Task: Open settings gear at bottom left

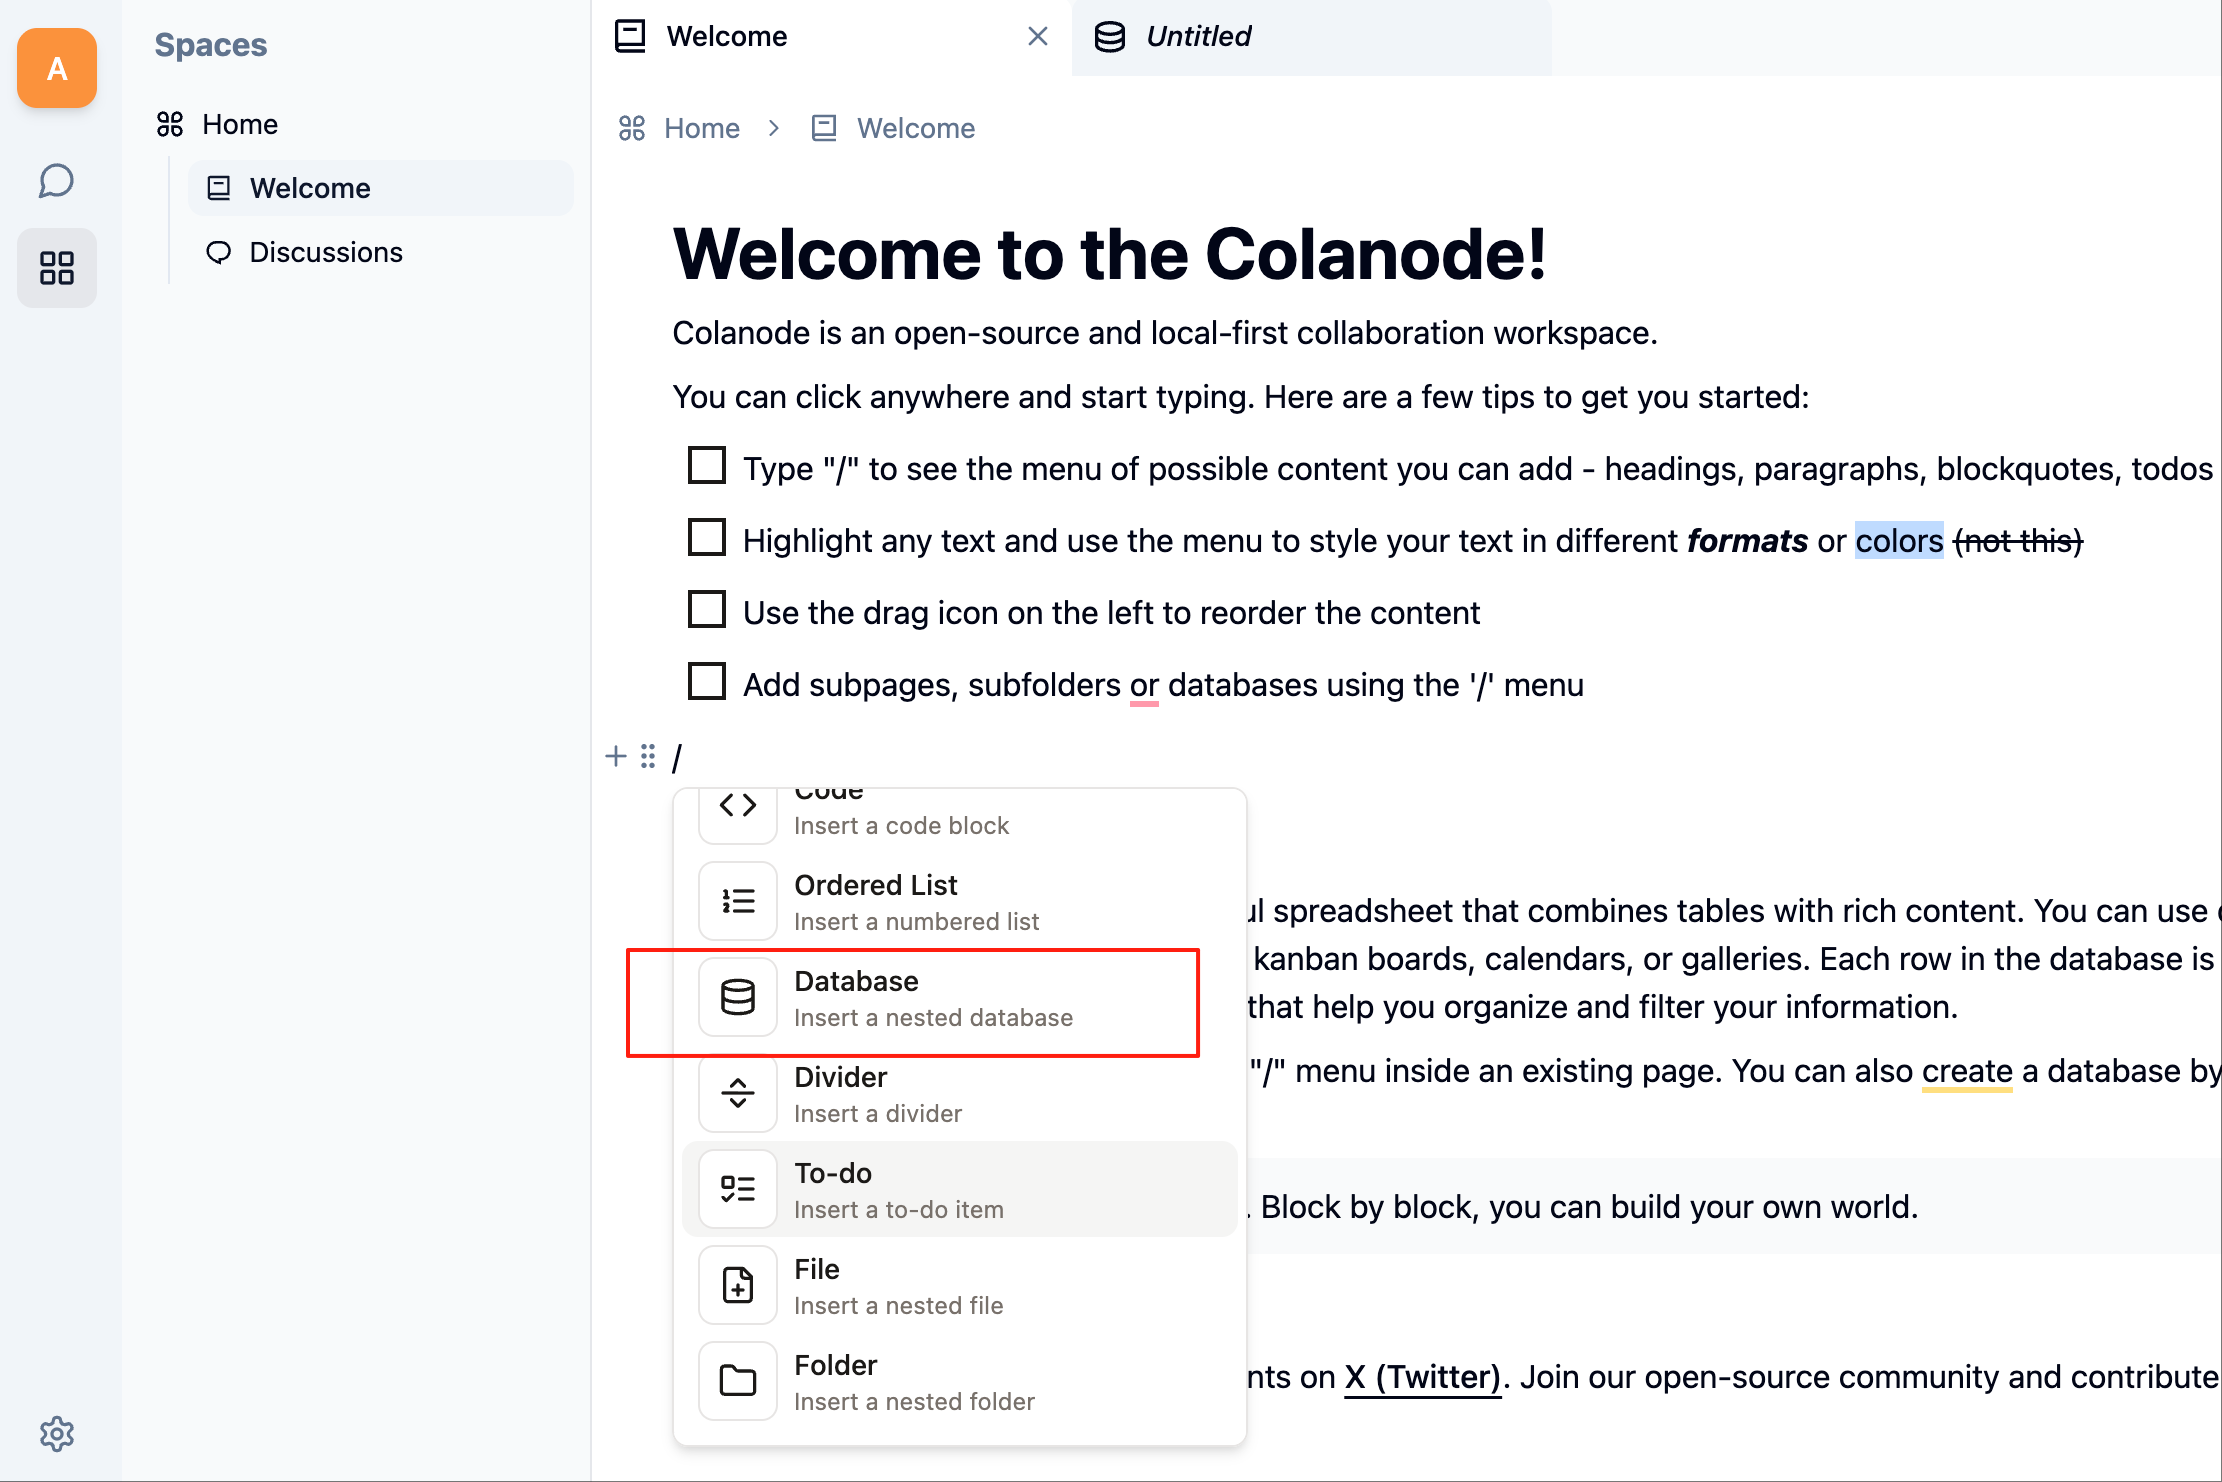Action: click(x=57, y=1434)
